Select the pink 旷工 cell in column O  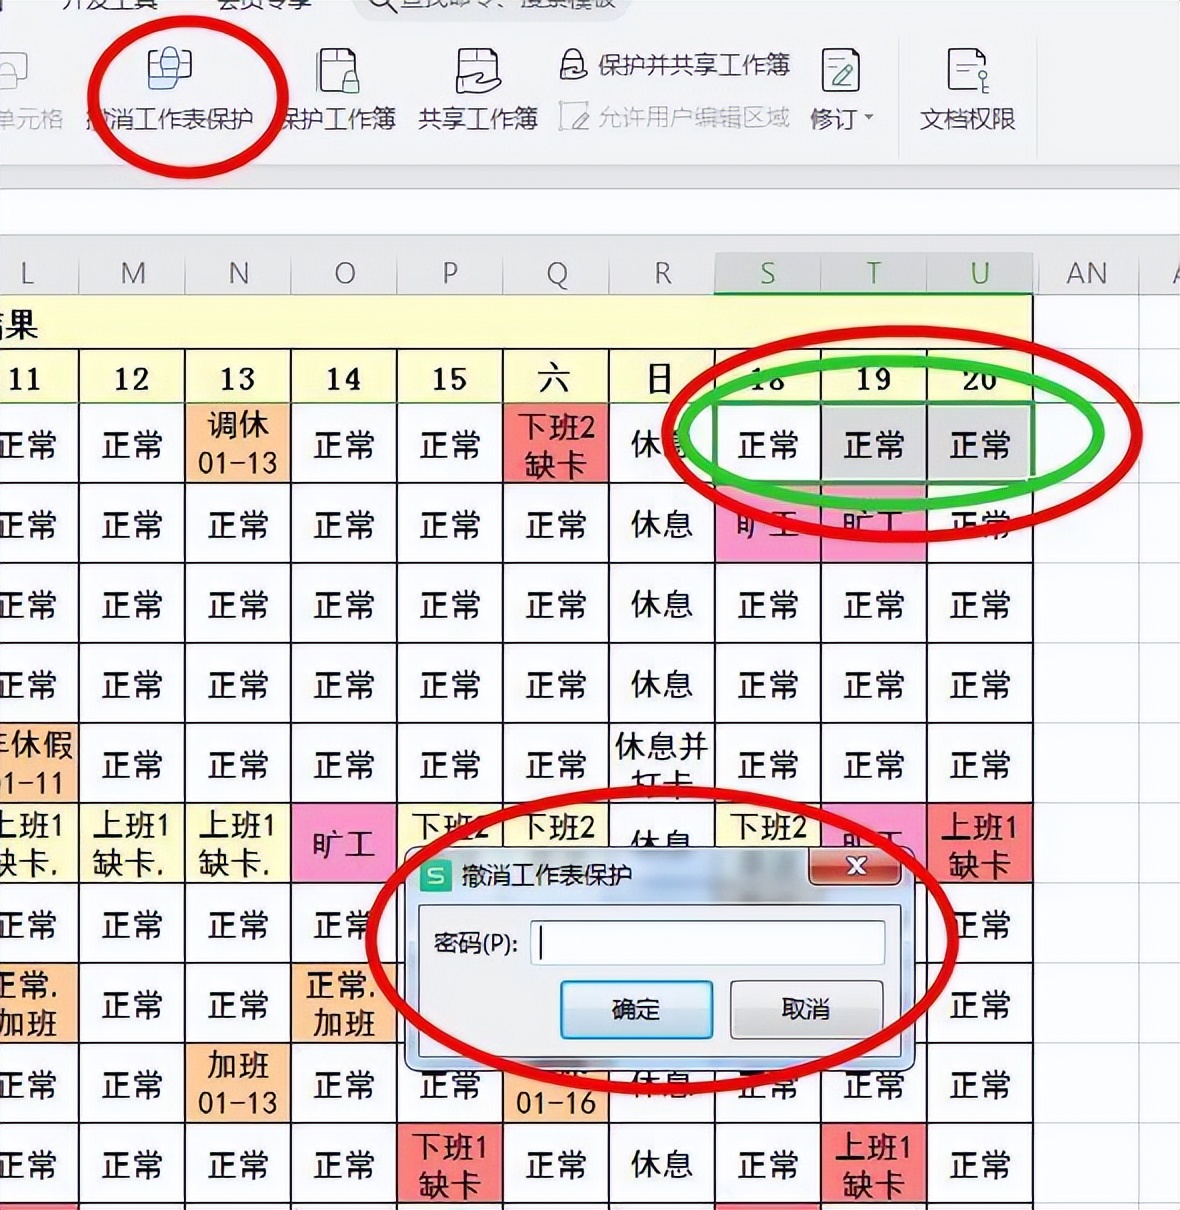344,843
